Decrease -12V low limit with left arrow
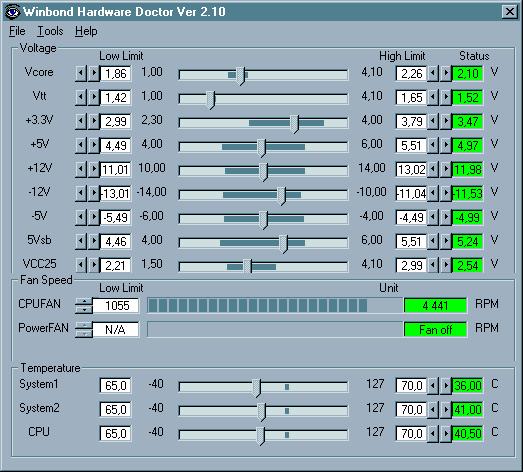Viewport: 523px width, 472px height. click(x=81, y=193)
